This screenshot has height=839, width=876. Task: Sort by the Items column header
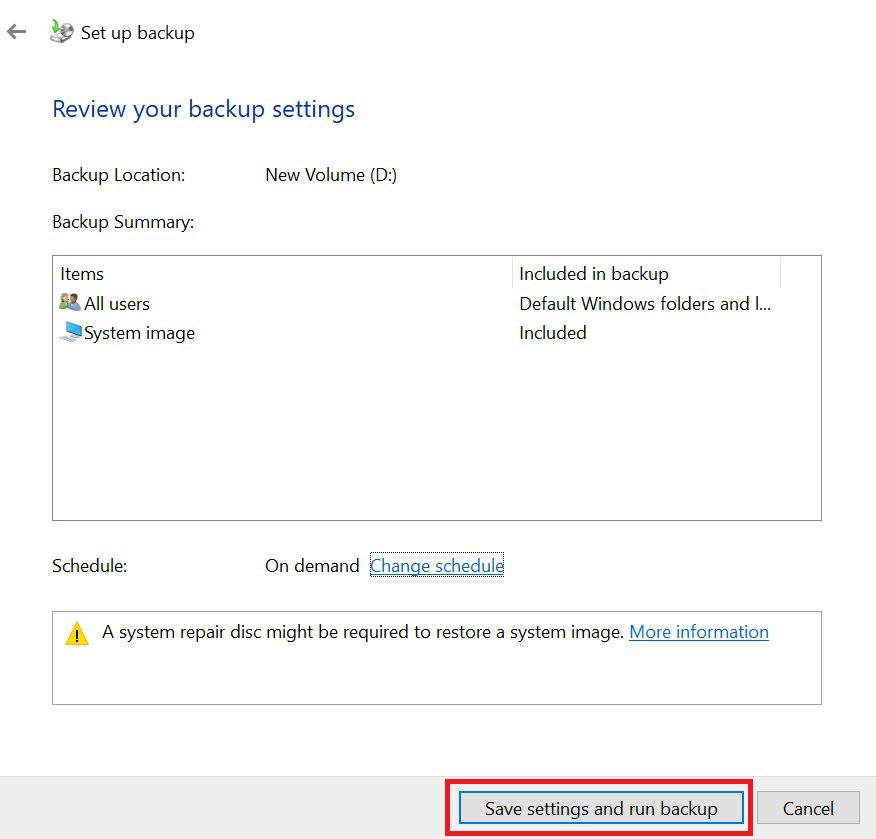pyautogui.click(x=283, y=274)
